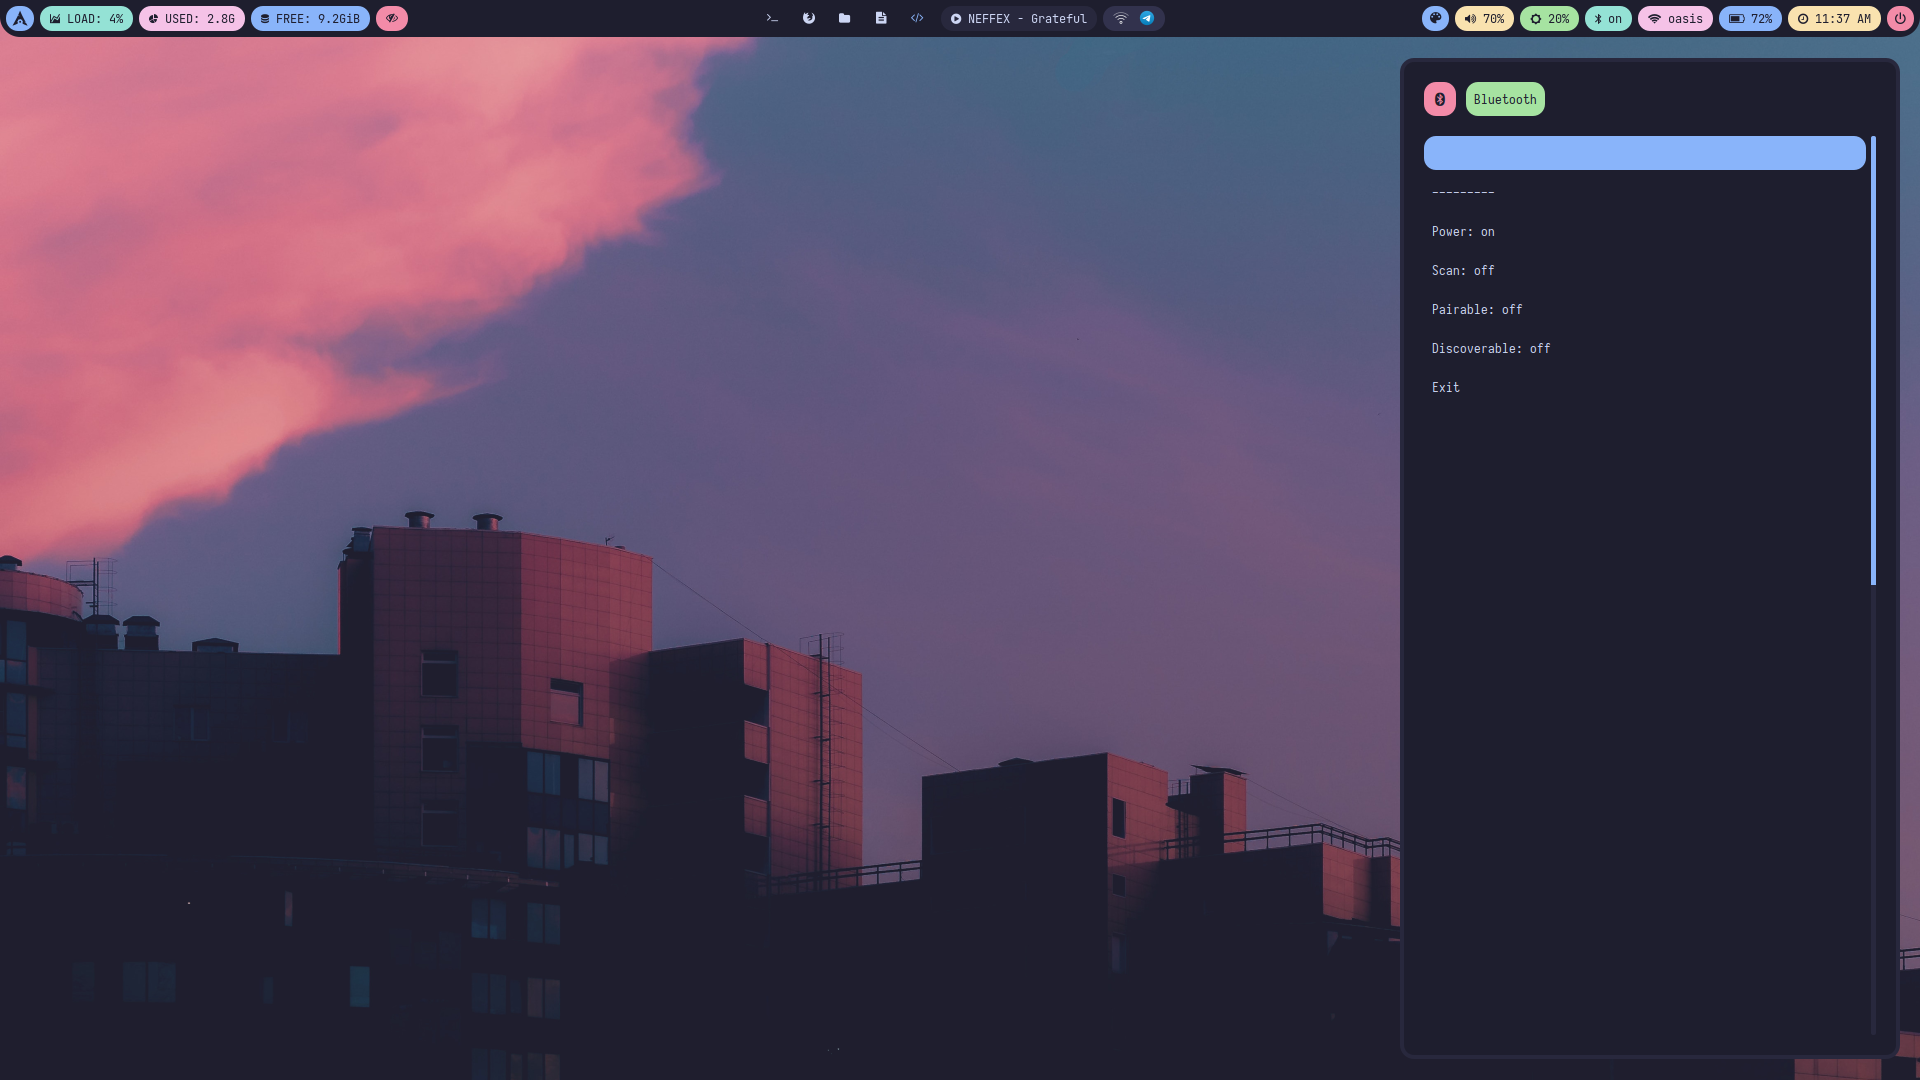The width and height of the screenshot is (1920, 1080).
Task: Open the terminal from the bar
Action: click(x=772, y=18)
